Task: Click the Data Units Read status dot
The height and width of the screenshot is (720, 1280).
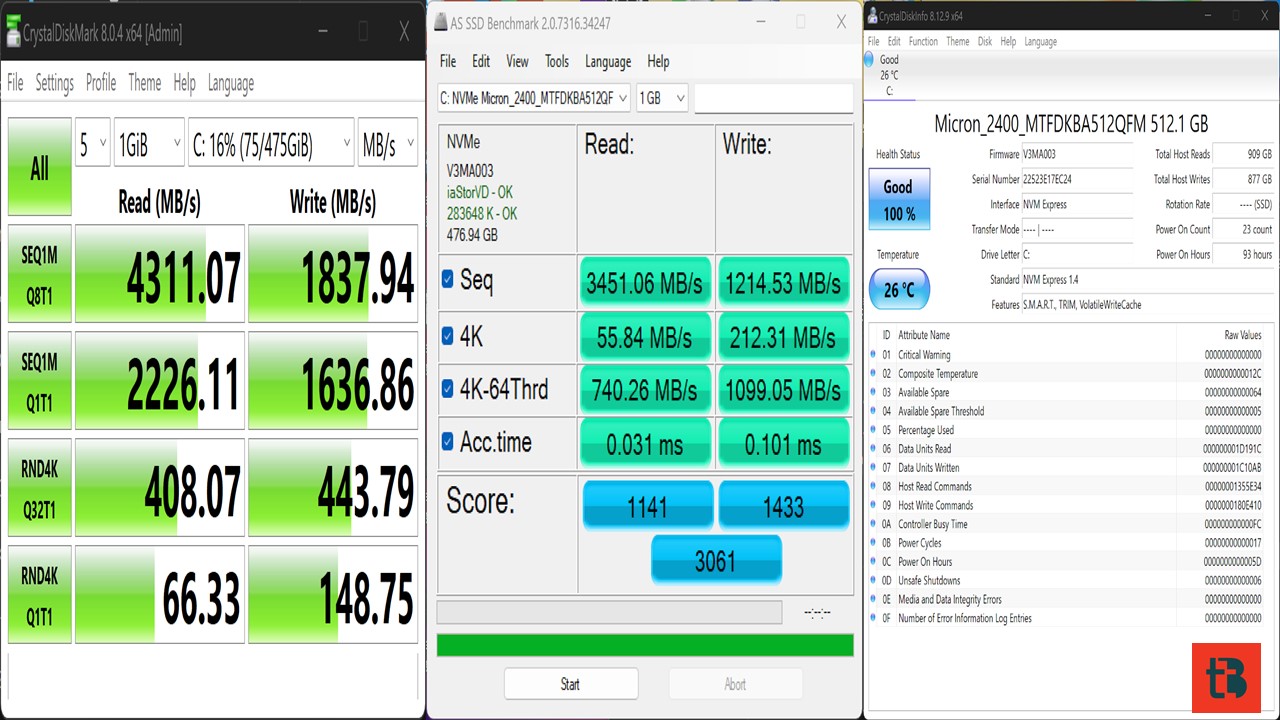Action: click(874, 449)
